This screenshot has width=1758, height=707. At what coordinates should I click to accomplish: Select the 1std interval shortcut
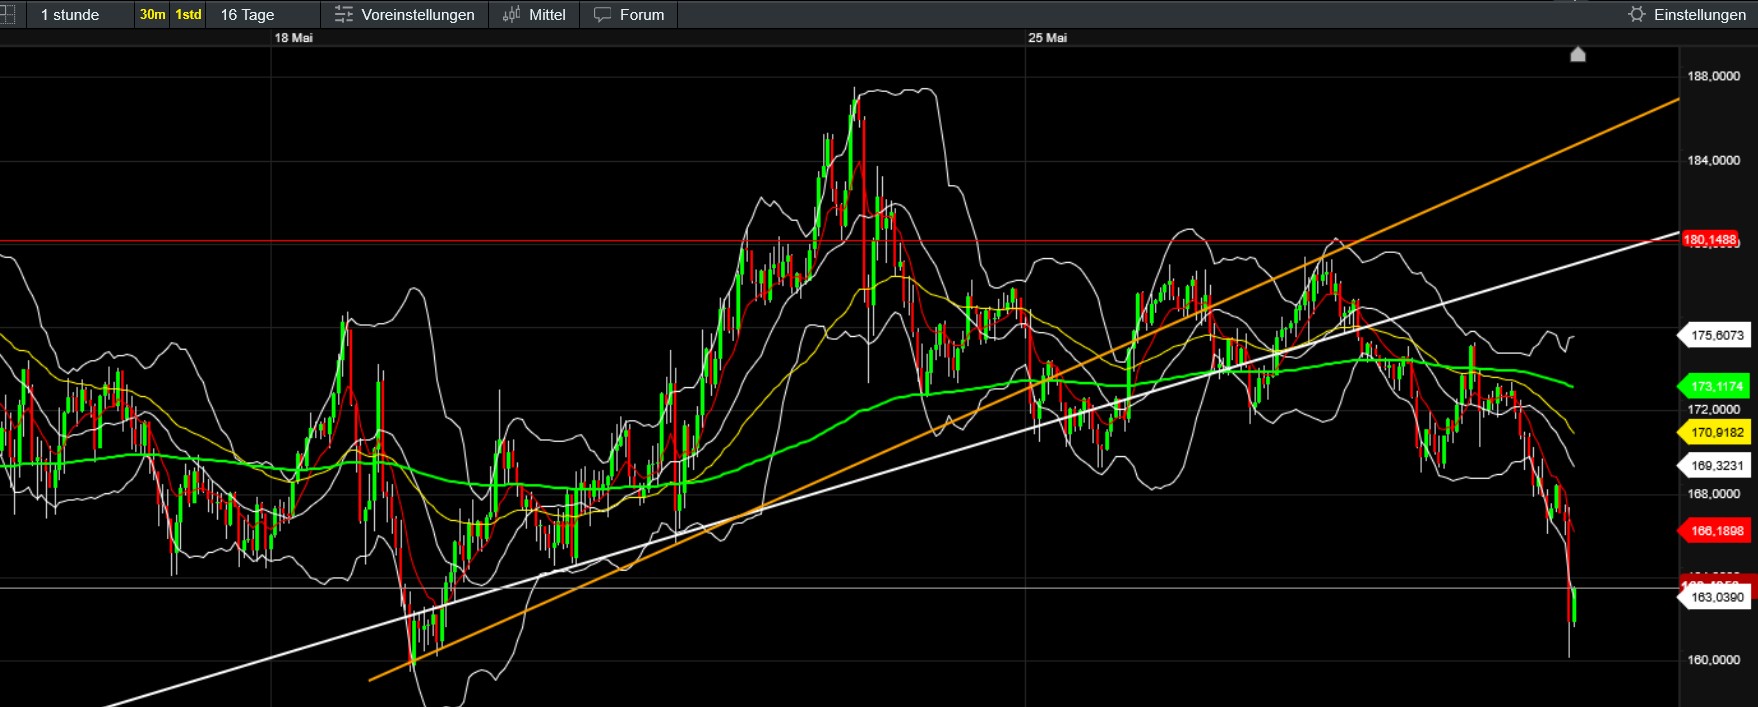188,14
